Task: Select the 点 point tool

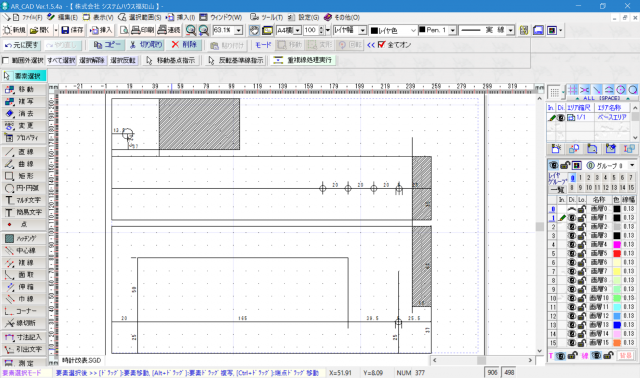Action: [x=24, y=224]
